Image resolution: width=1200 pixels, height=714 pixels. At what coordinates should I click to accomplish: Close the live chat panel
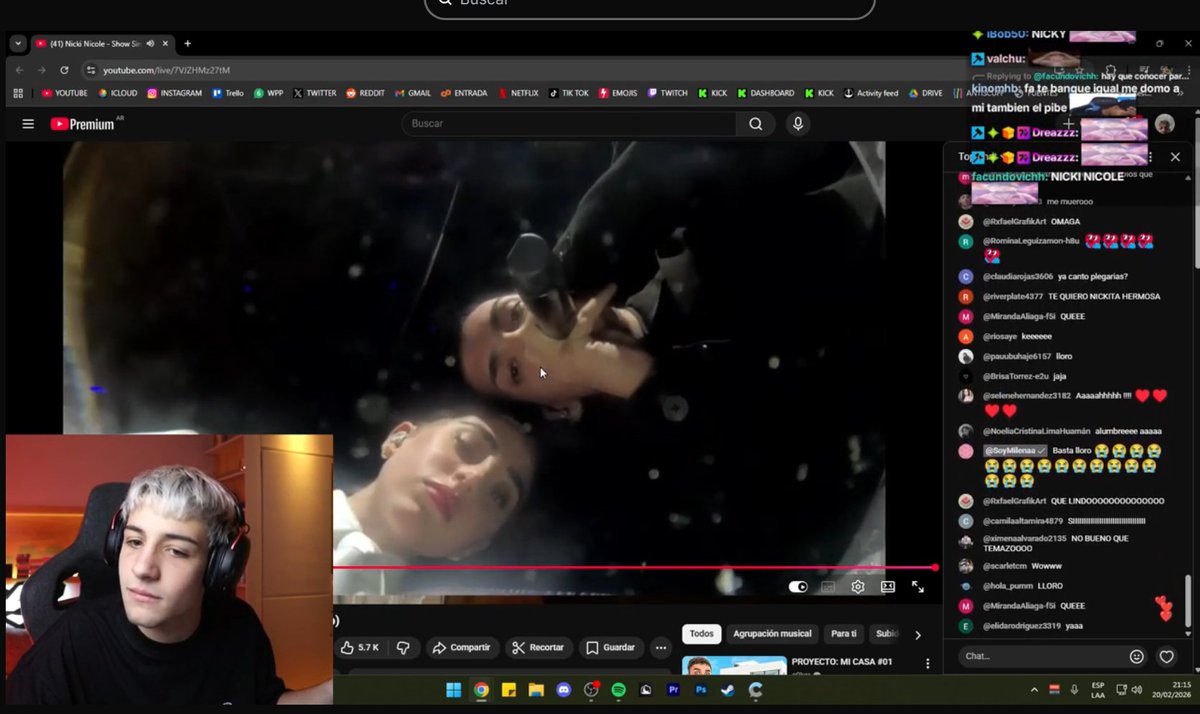coord(1175,157)
